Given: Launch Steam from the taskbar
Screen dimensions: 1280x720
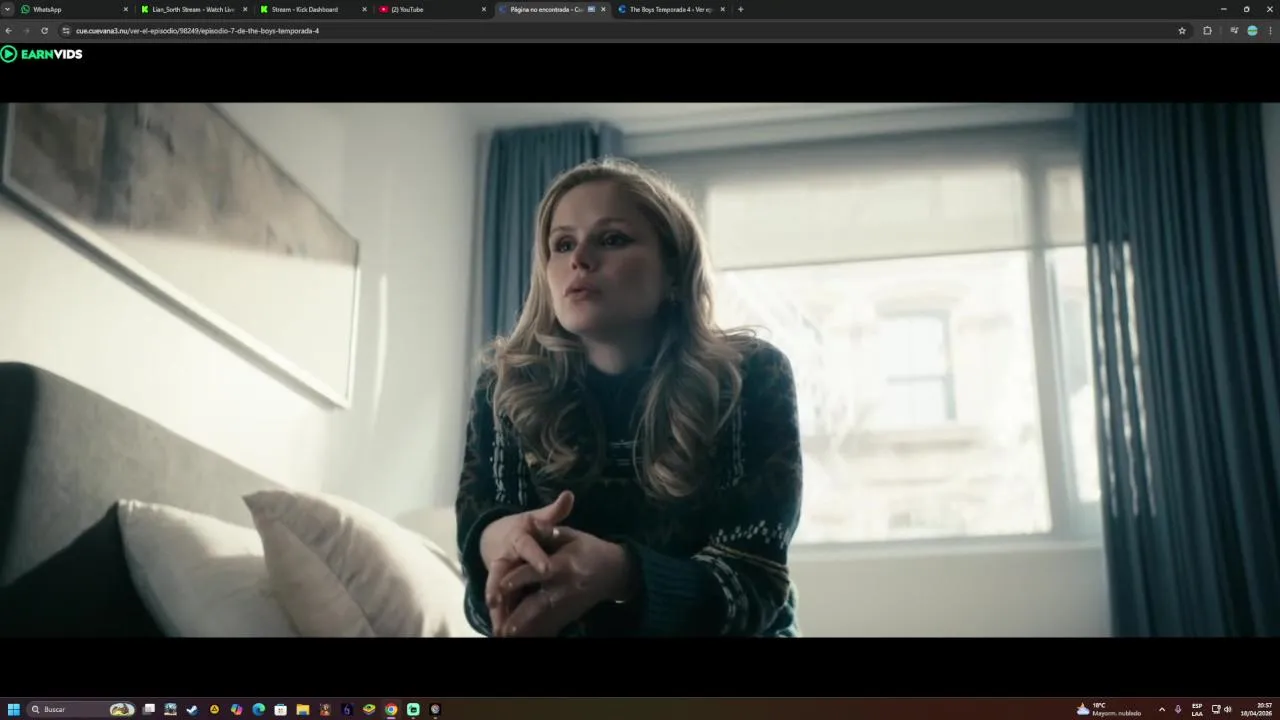Looking at the screenshot, I should 192,709.
